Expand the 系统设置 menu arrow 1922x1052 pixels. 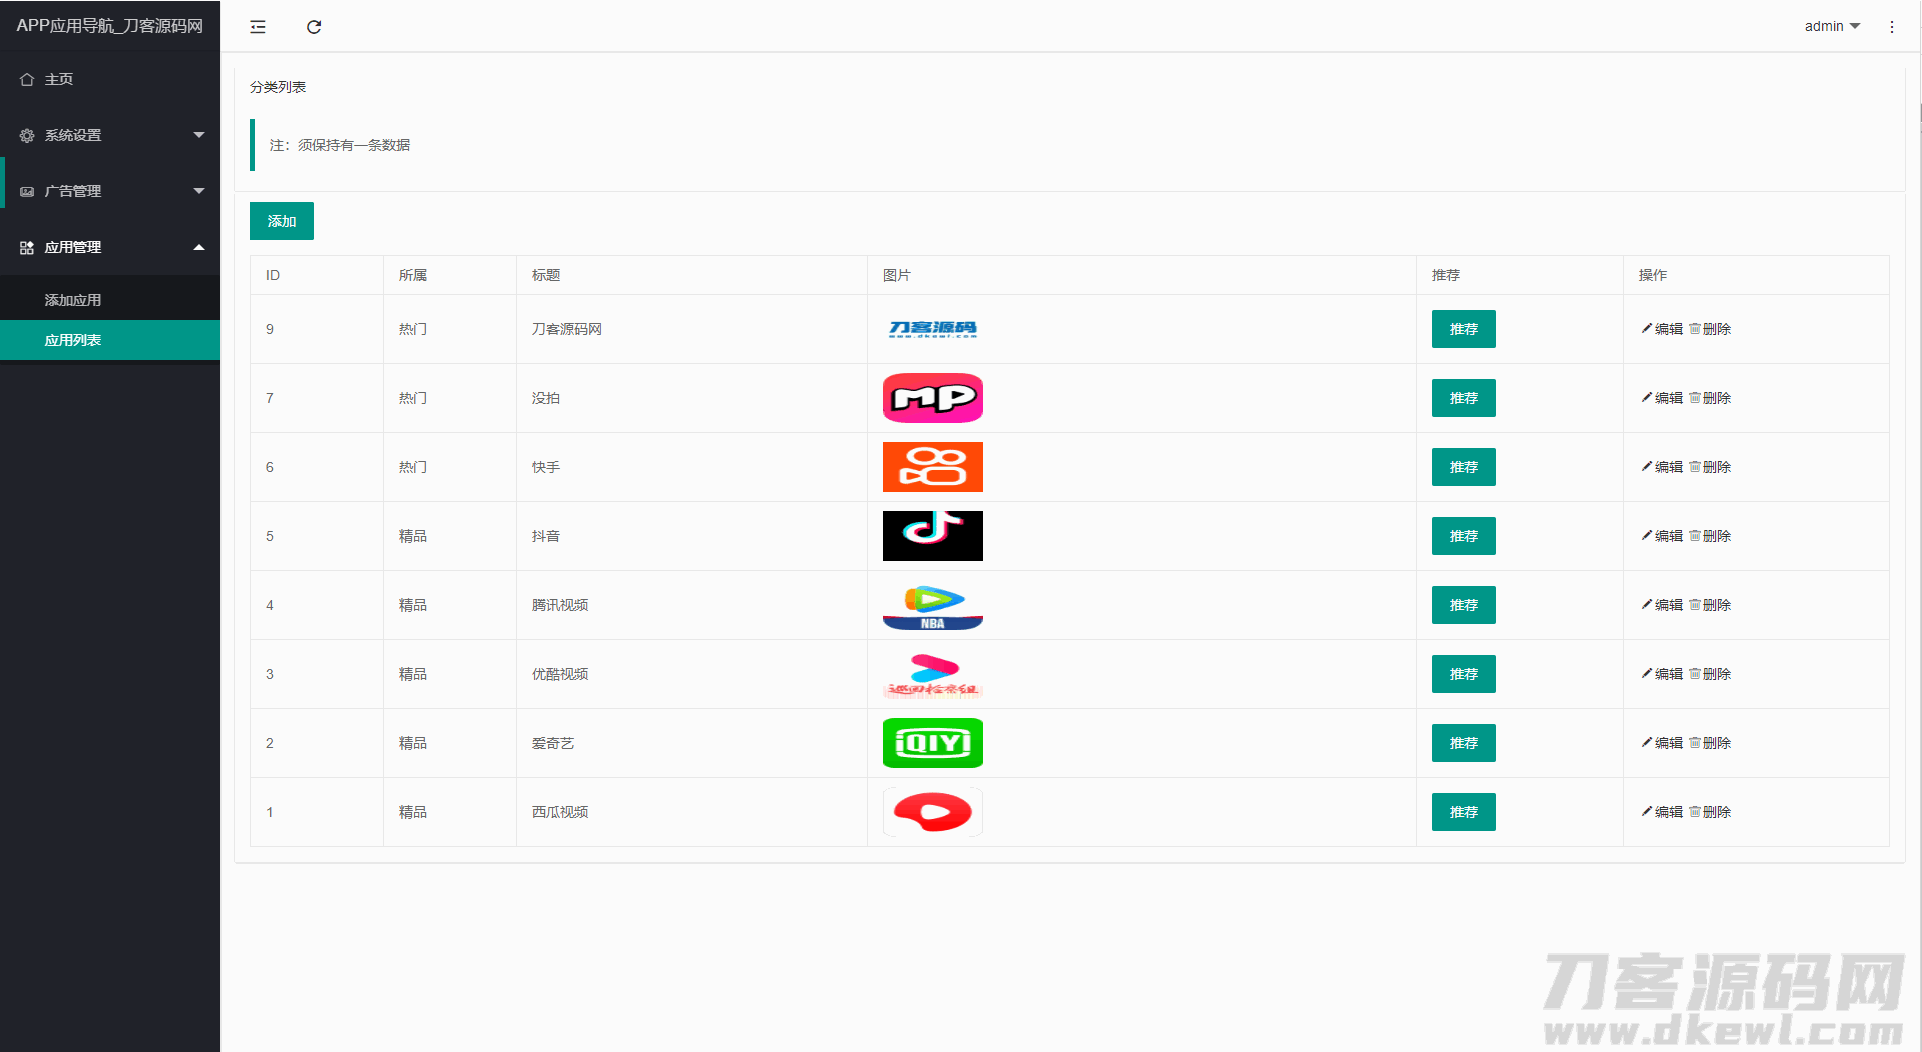199,135
